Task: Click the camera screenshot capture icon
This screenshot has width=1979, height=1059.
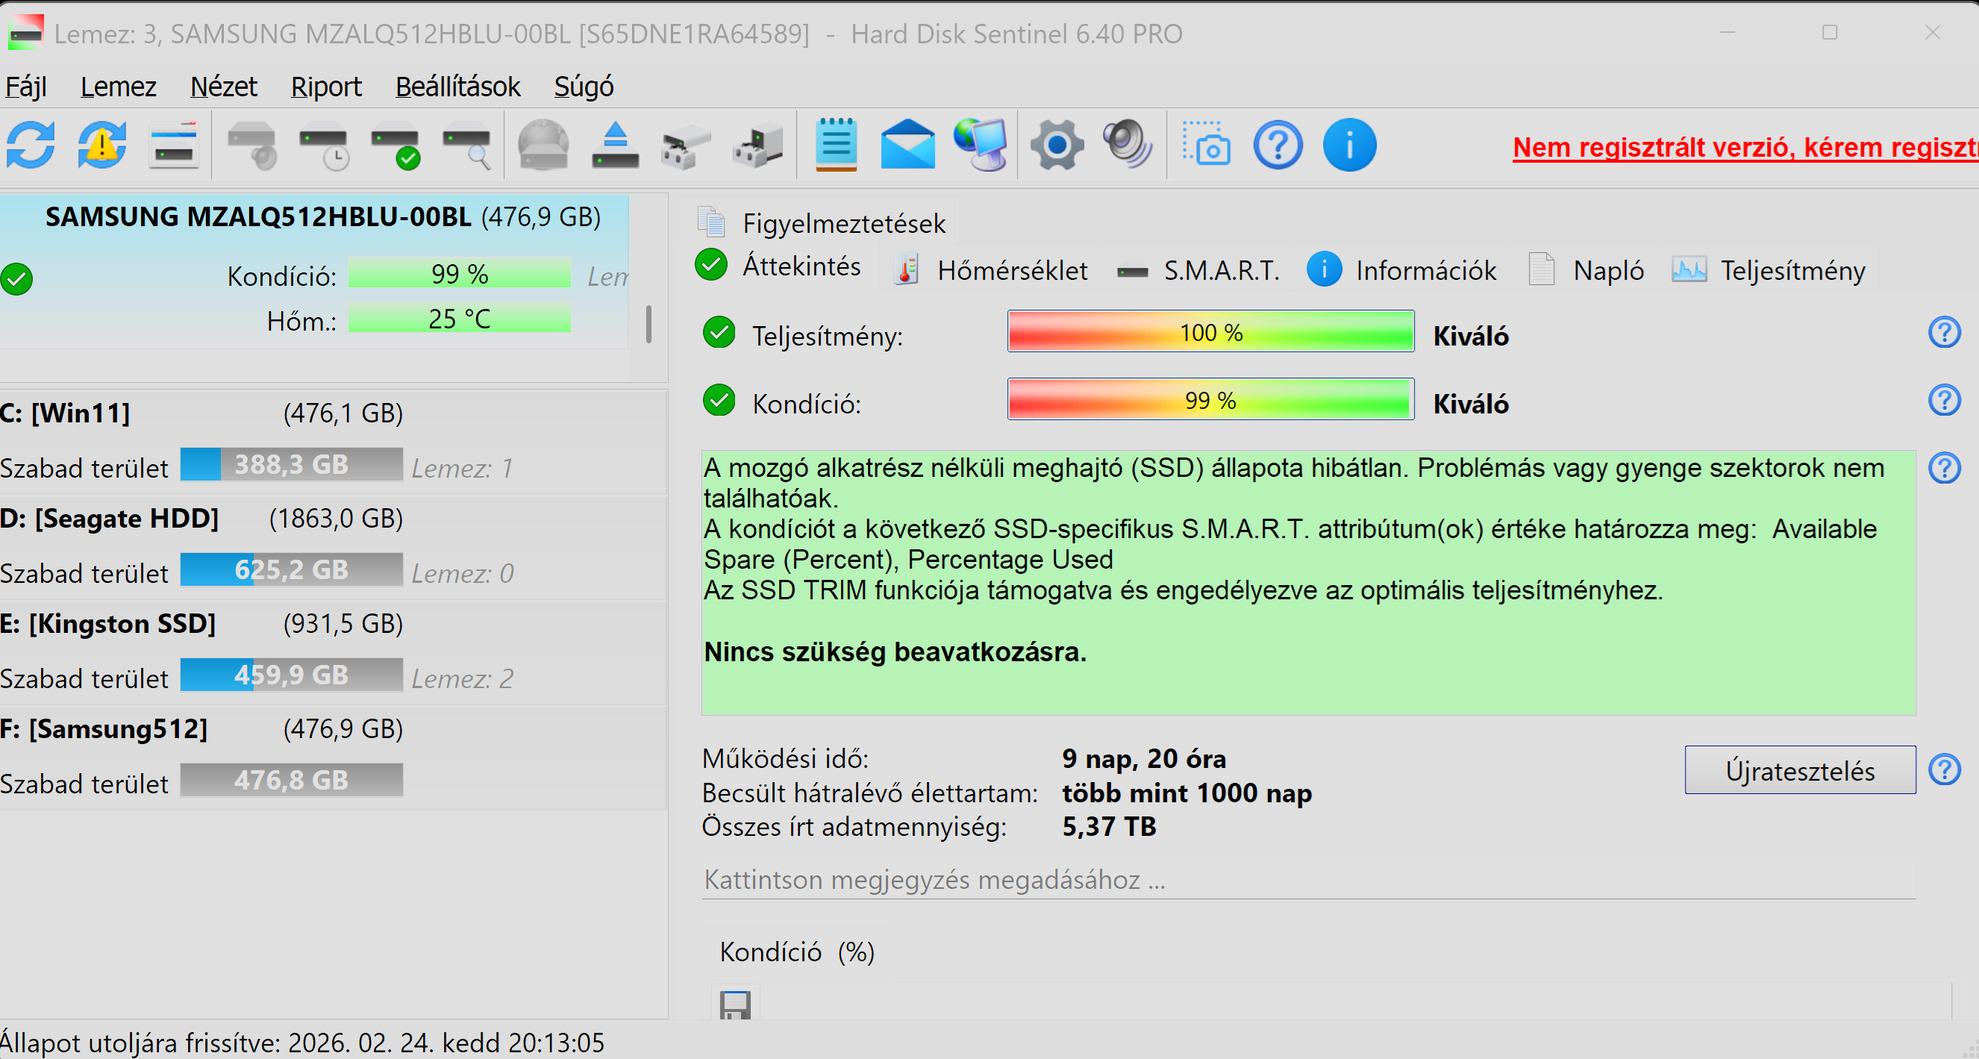Action: [x=1206, y=146]
